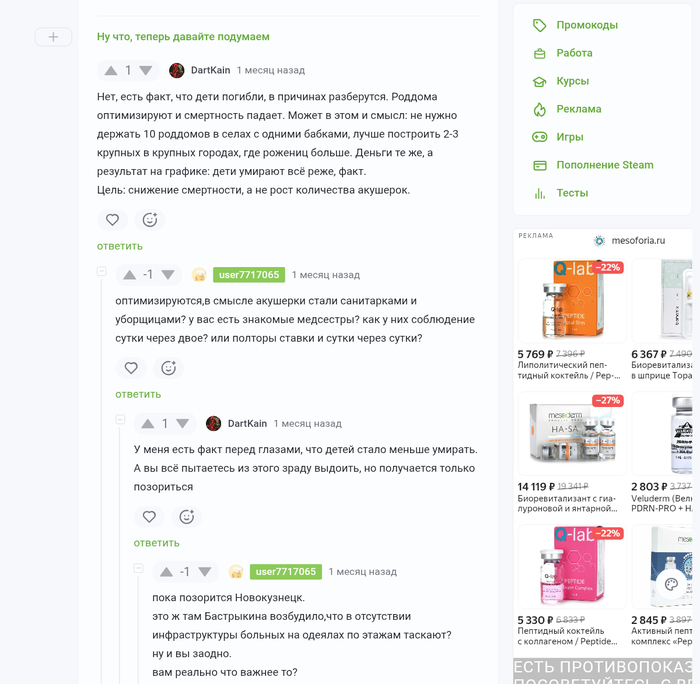Add emoji reaction to first user7717065 comment
This screenshot has height=684, width=700.
coord(168,368)
